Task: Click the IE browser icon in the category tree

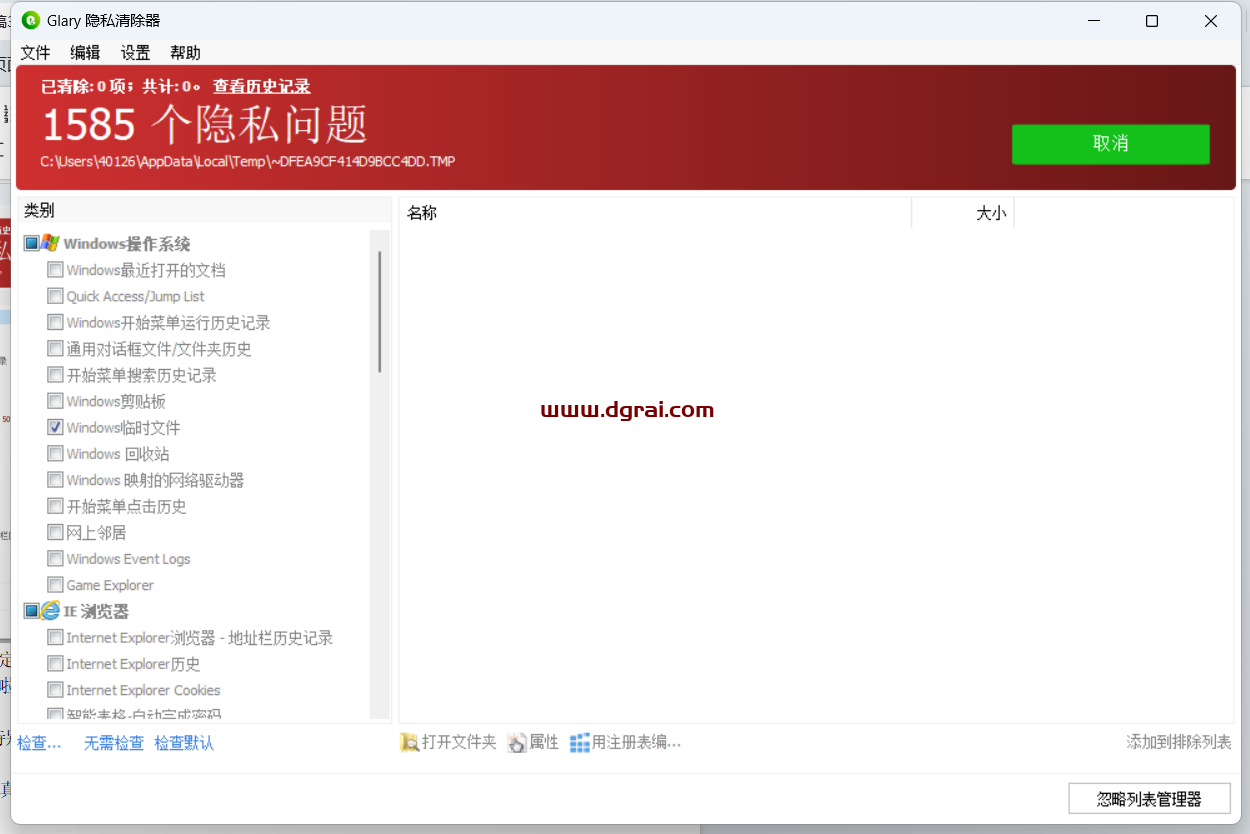Action: click(50, 611)
